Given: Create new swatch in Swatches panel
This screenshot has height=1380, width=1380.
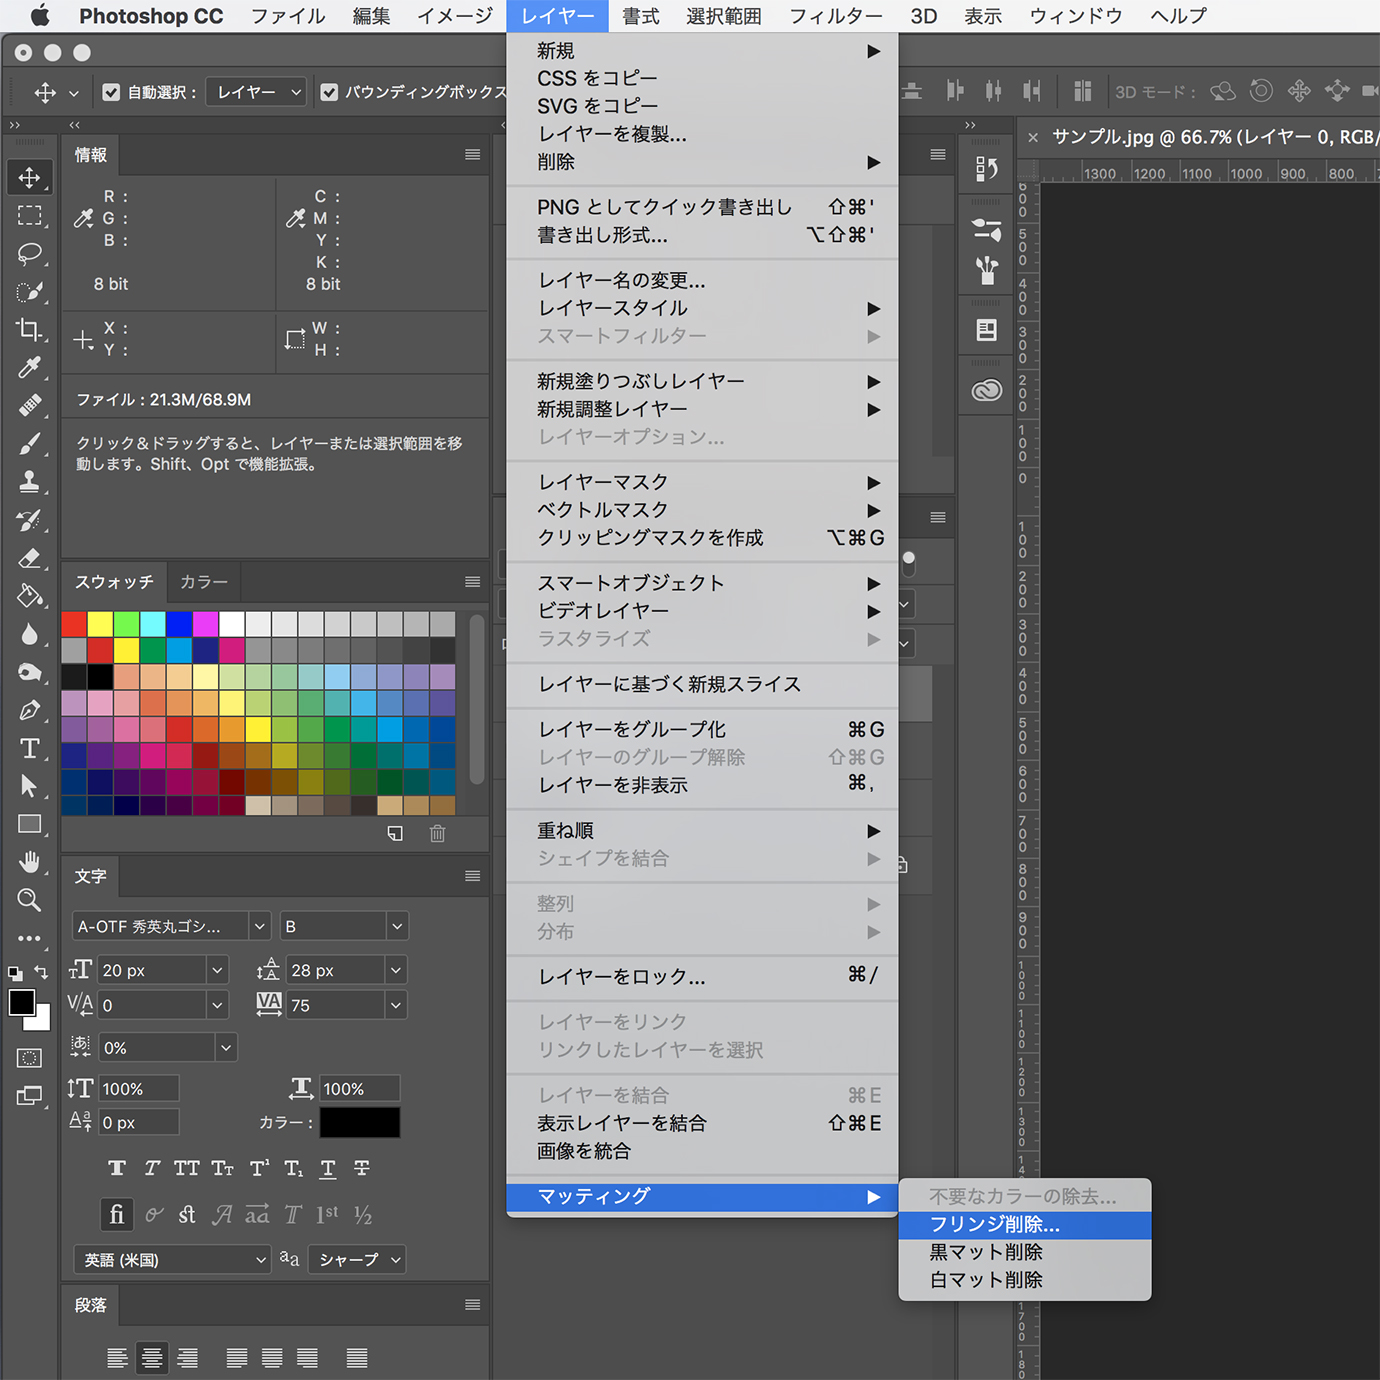Looking at the screenshot, I should point(395,833).
